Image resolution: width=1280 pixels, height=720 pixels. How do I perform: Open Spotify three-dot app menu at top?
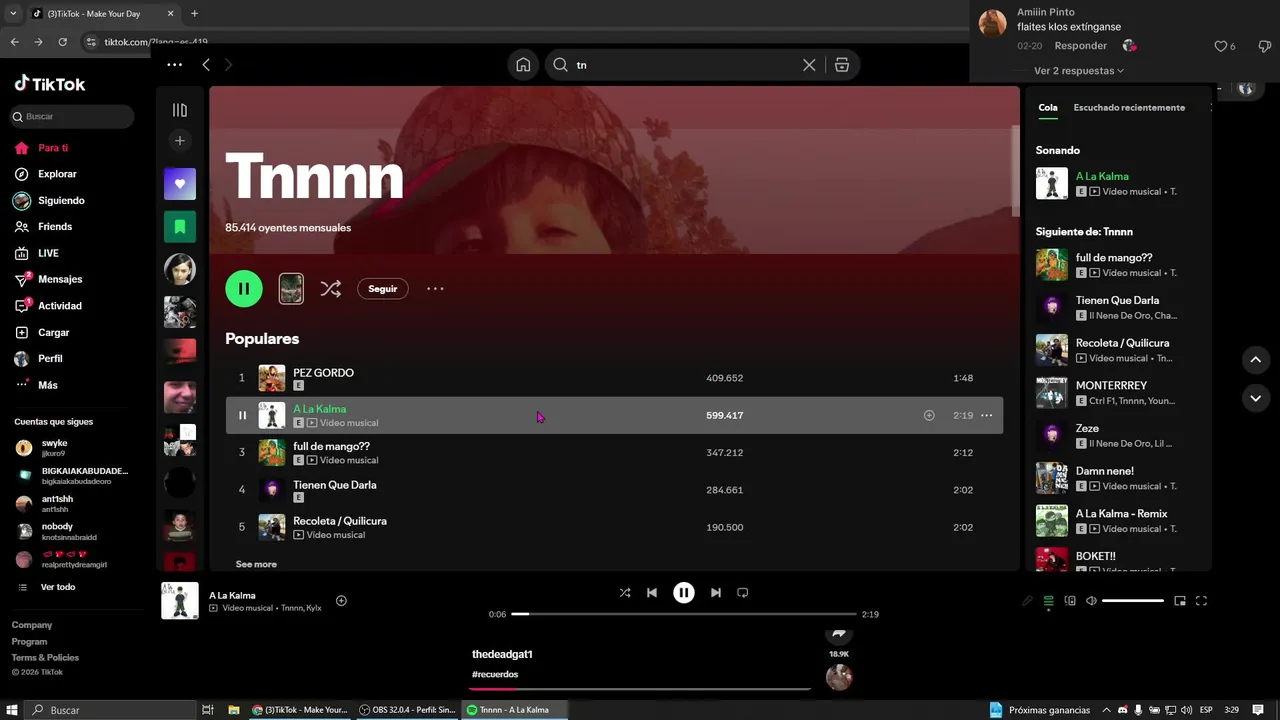pos(174,65)
